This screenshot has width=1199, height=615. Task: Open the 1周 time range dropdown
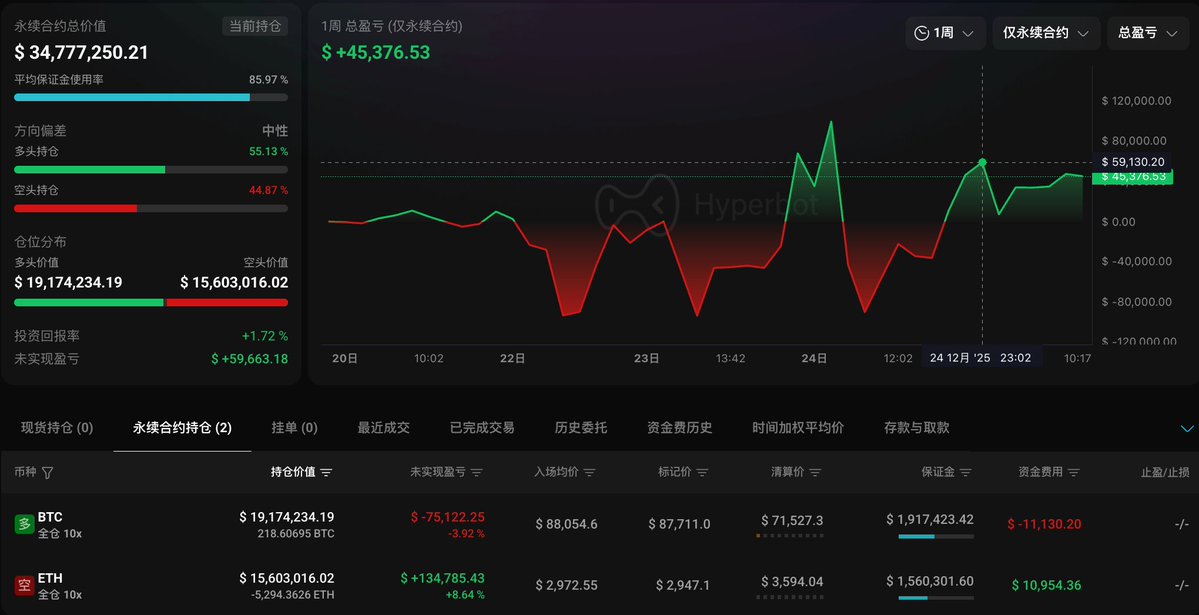click(x=945, y=33)
